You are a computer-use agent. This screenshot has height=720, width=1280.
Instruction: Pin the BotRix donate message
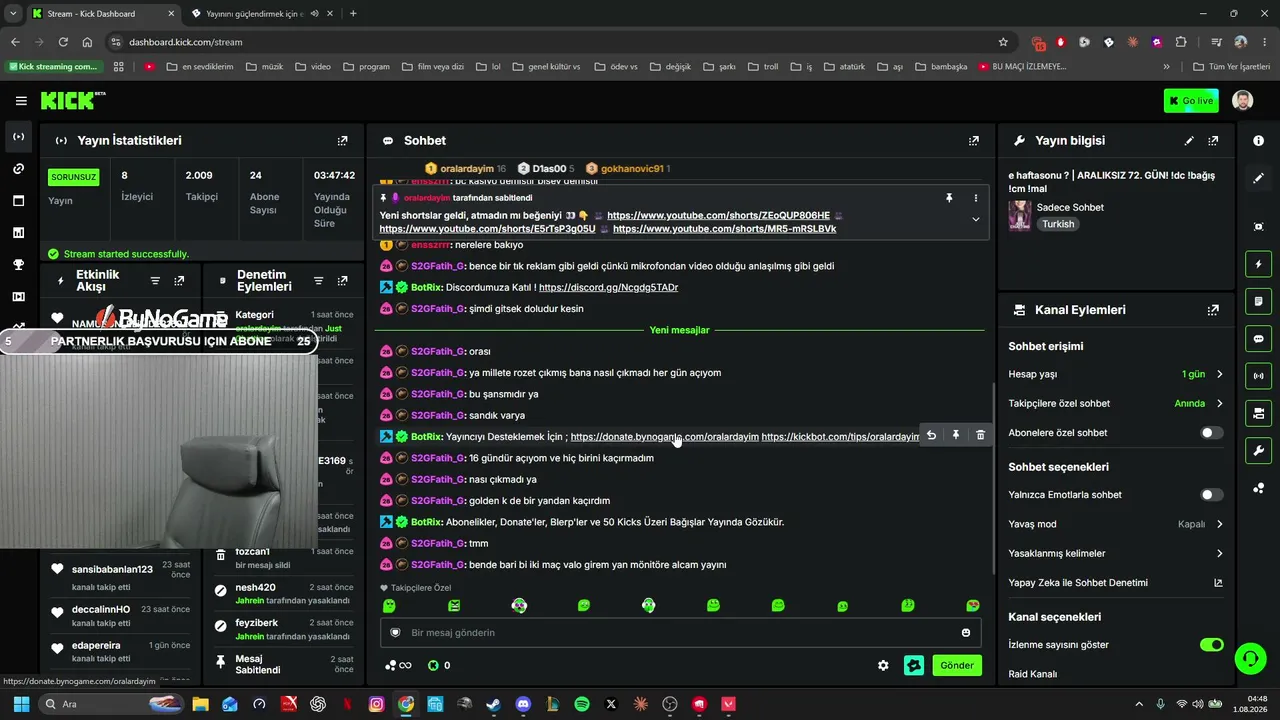[x=956, y=435]
